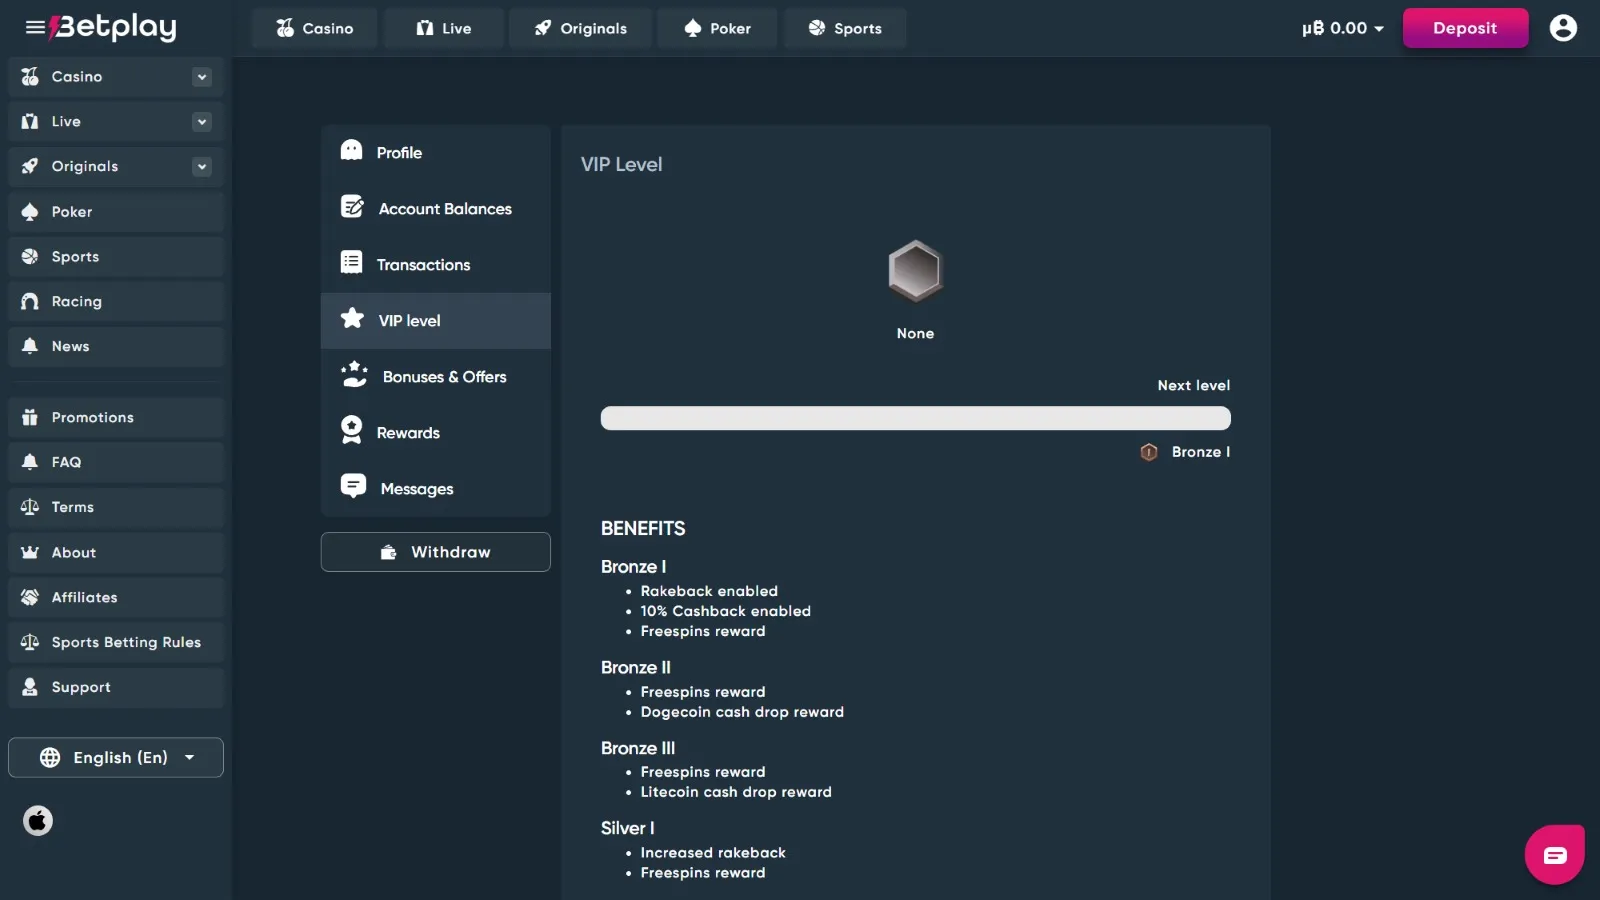Expand the Originals sidebar submenu
Viewport: 1600px width, 900px height.
point(202,167)
